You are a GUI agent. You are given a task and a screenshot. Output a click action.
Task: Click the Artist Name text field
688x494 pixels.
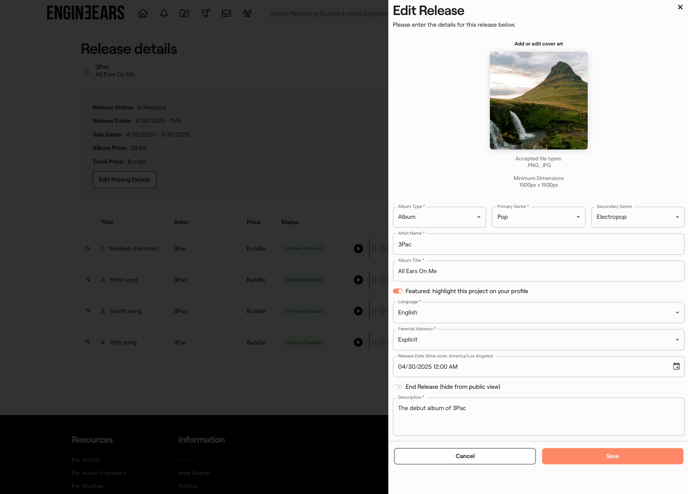538,244
